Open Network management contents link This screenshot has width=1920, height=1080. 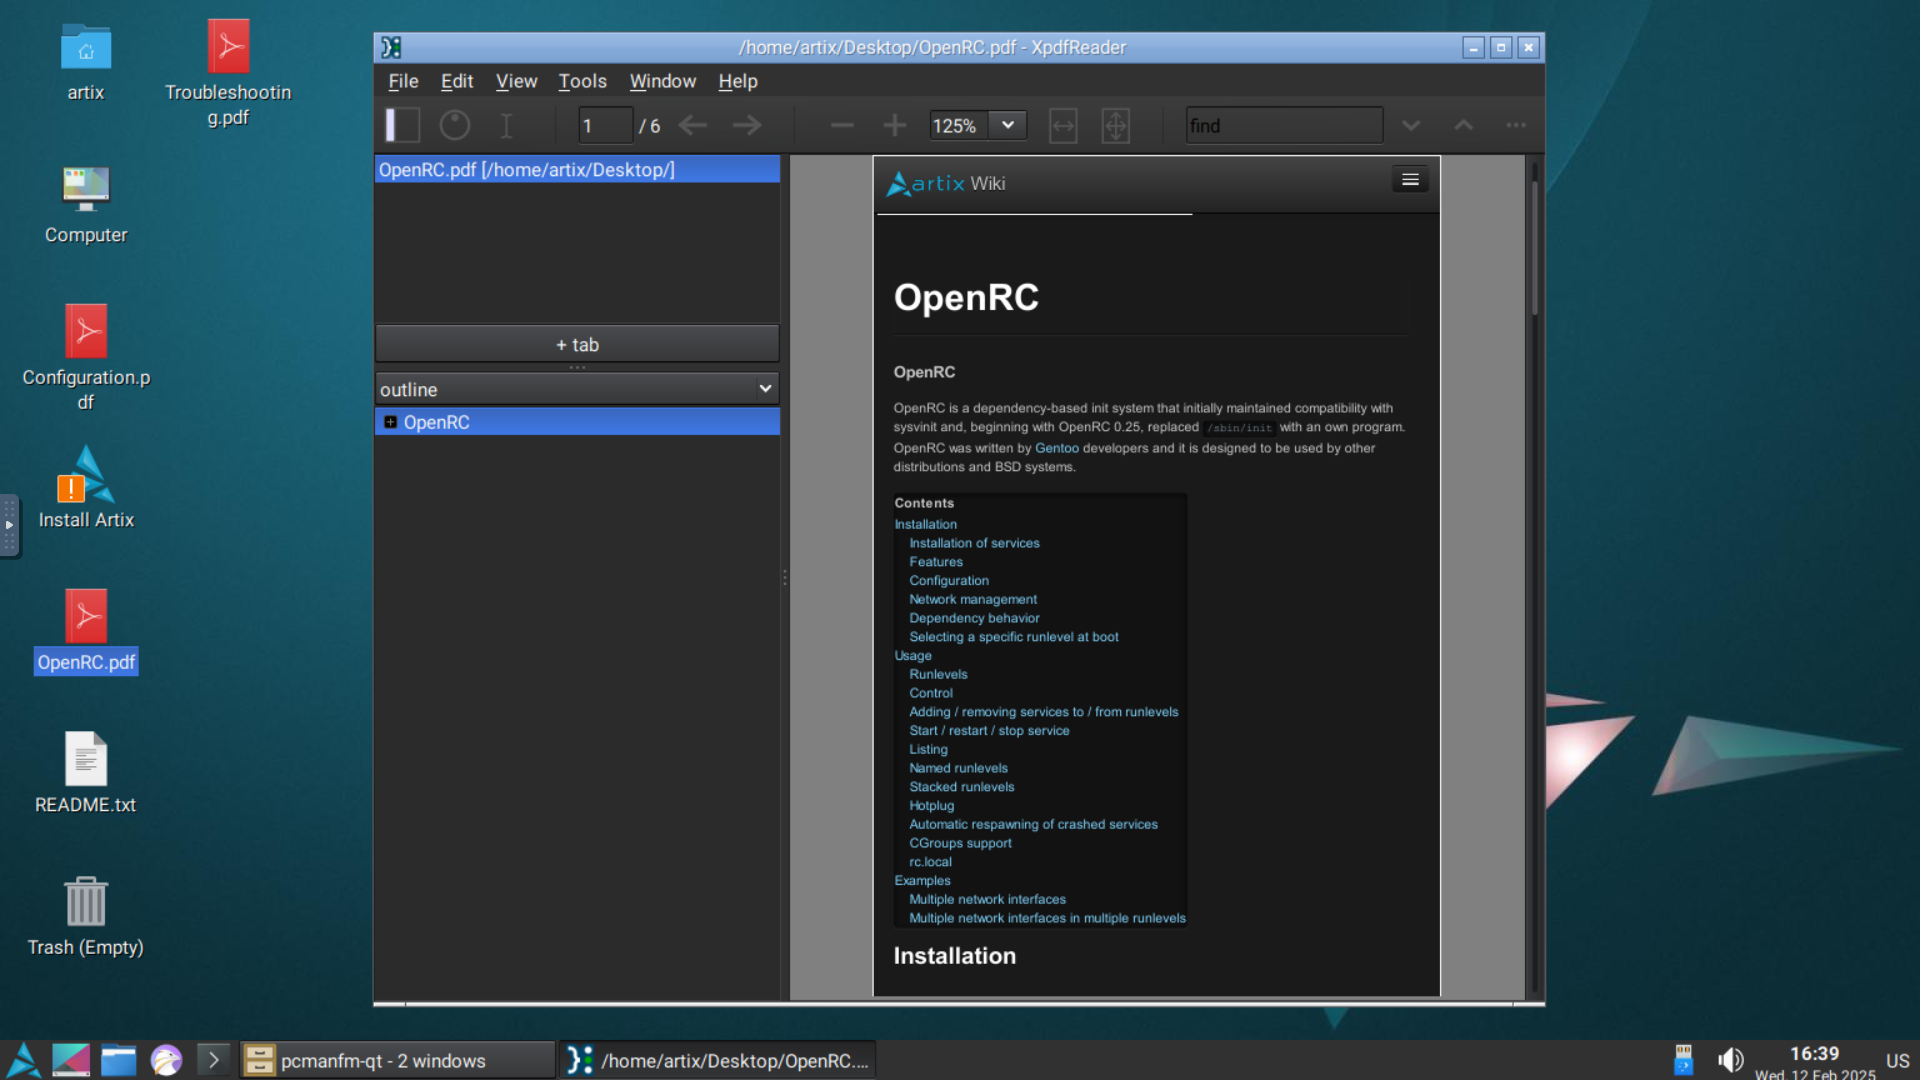pos(973,599)
